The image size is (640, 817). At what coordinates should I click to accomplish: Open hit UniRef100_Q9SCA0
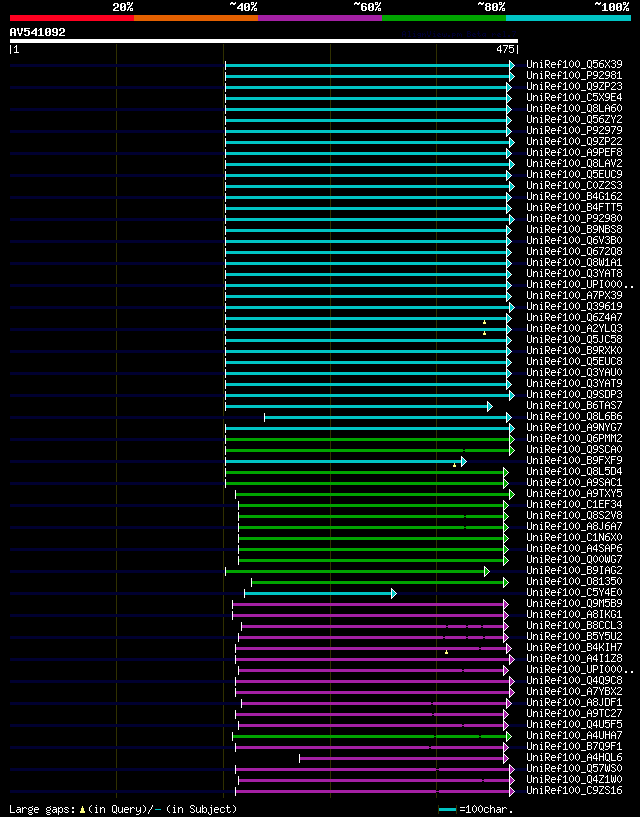pyautogui.click(x=574, y=449)
